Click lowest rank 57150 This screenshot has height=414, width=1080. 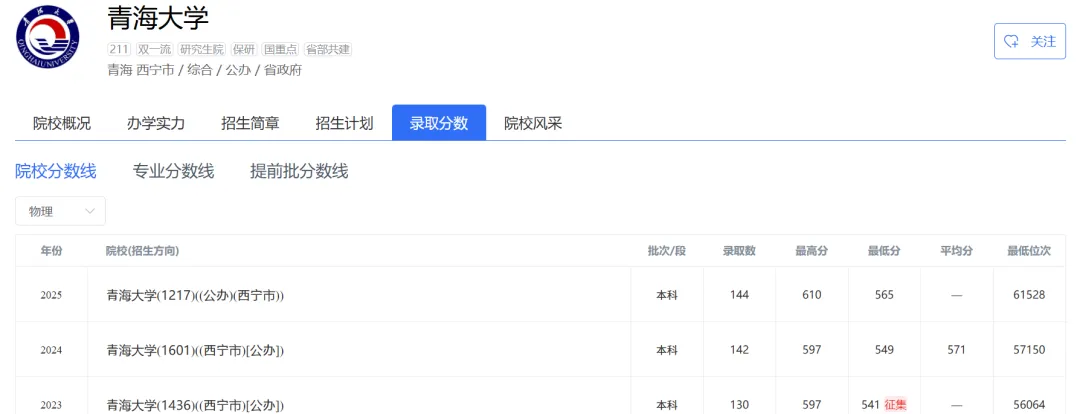pyautogui.click(x=1029, y=350)
